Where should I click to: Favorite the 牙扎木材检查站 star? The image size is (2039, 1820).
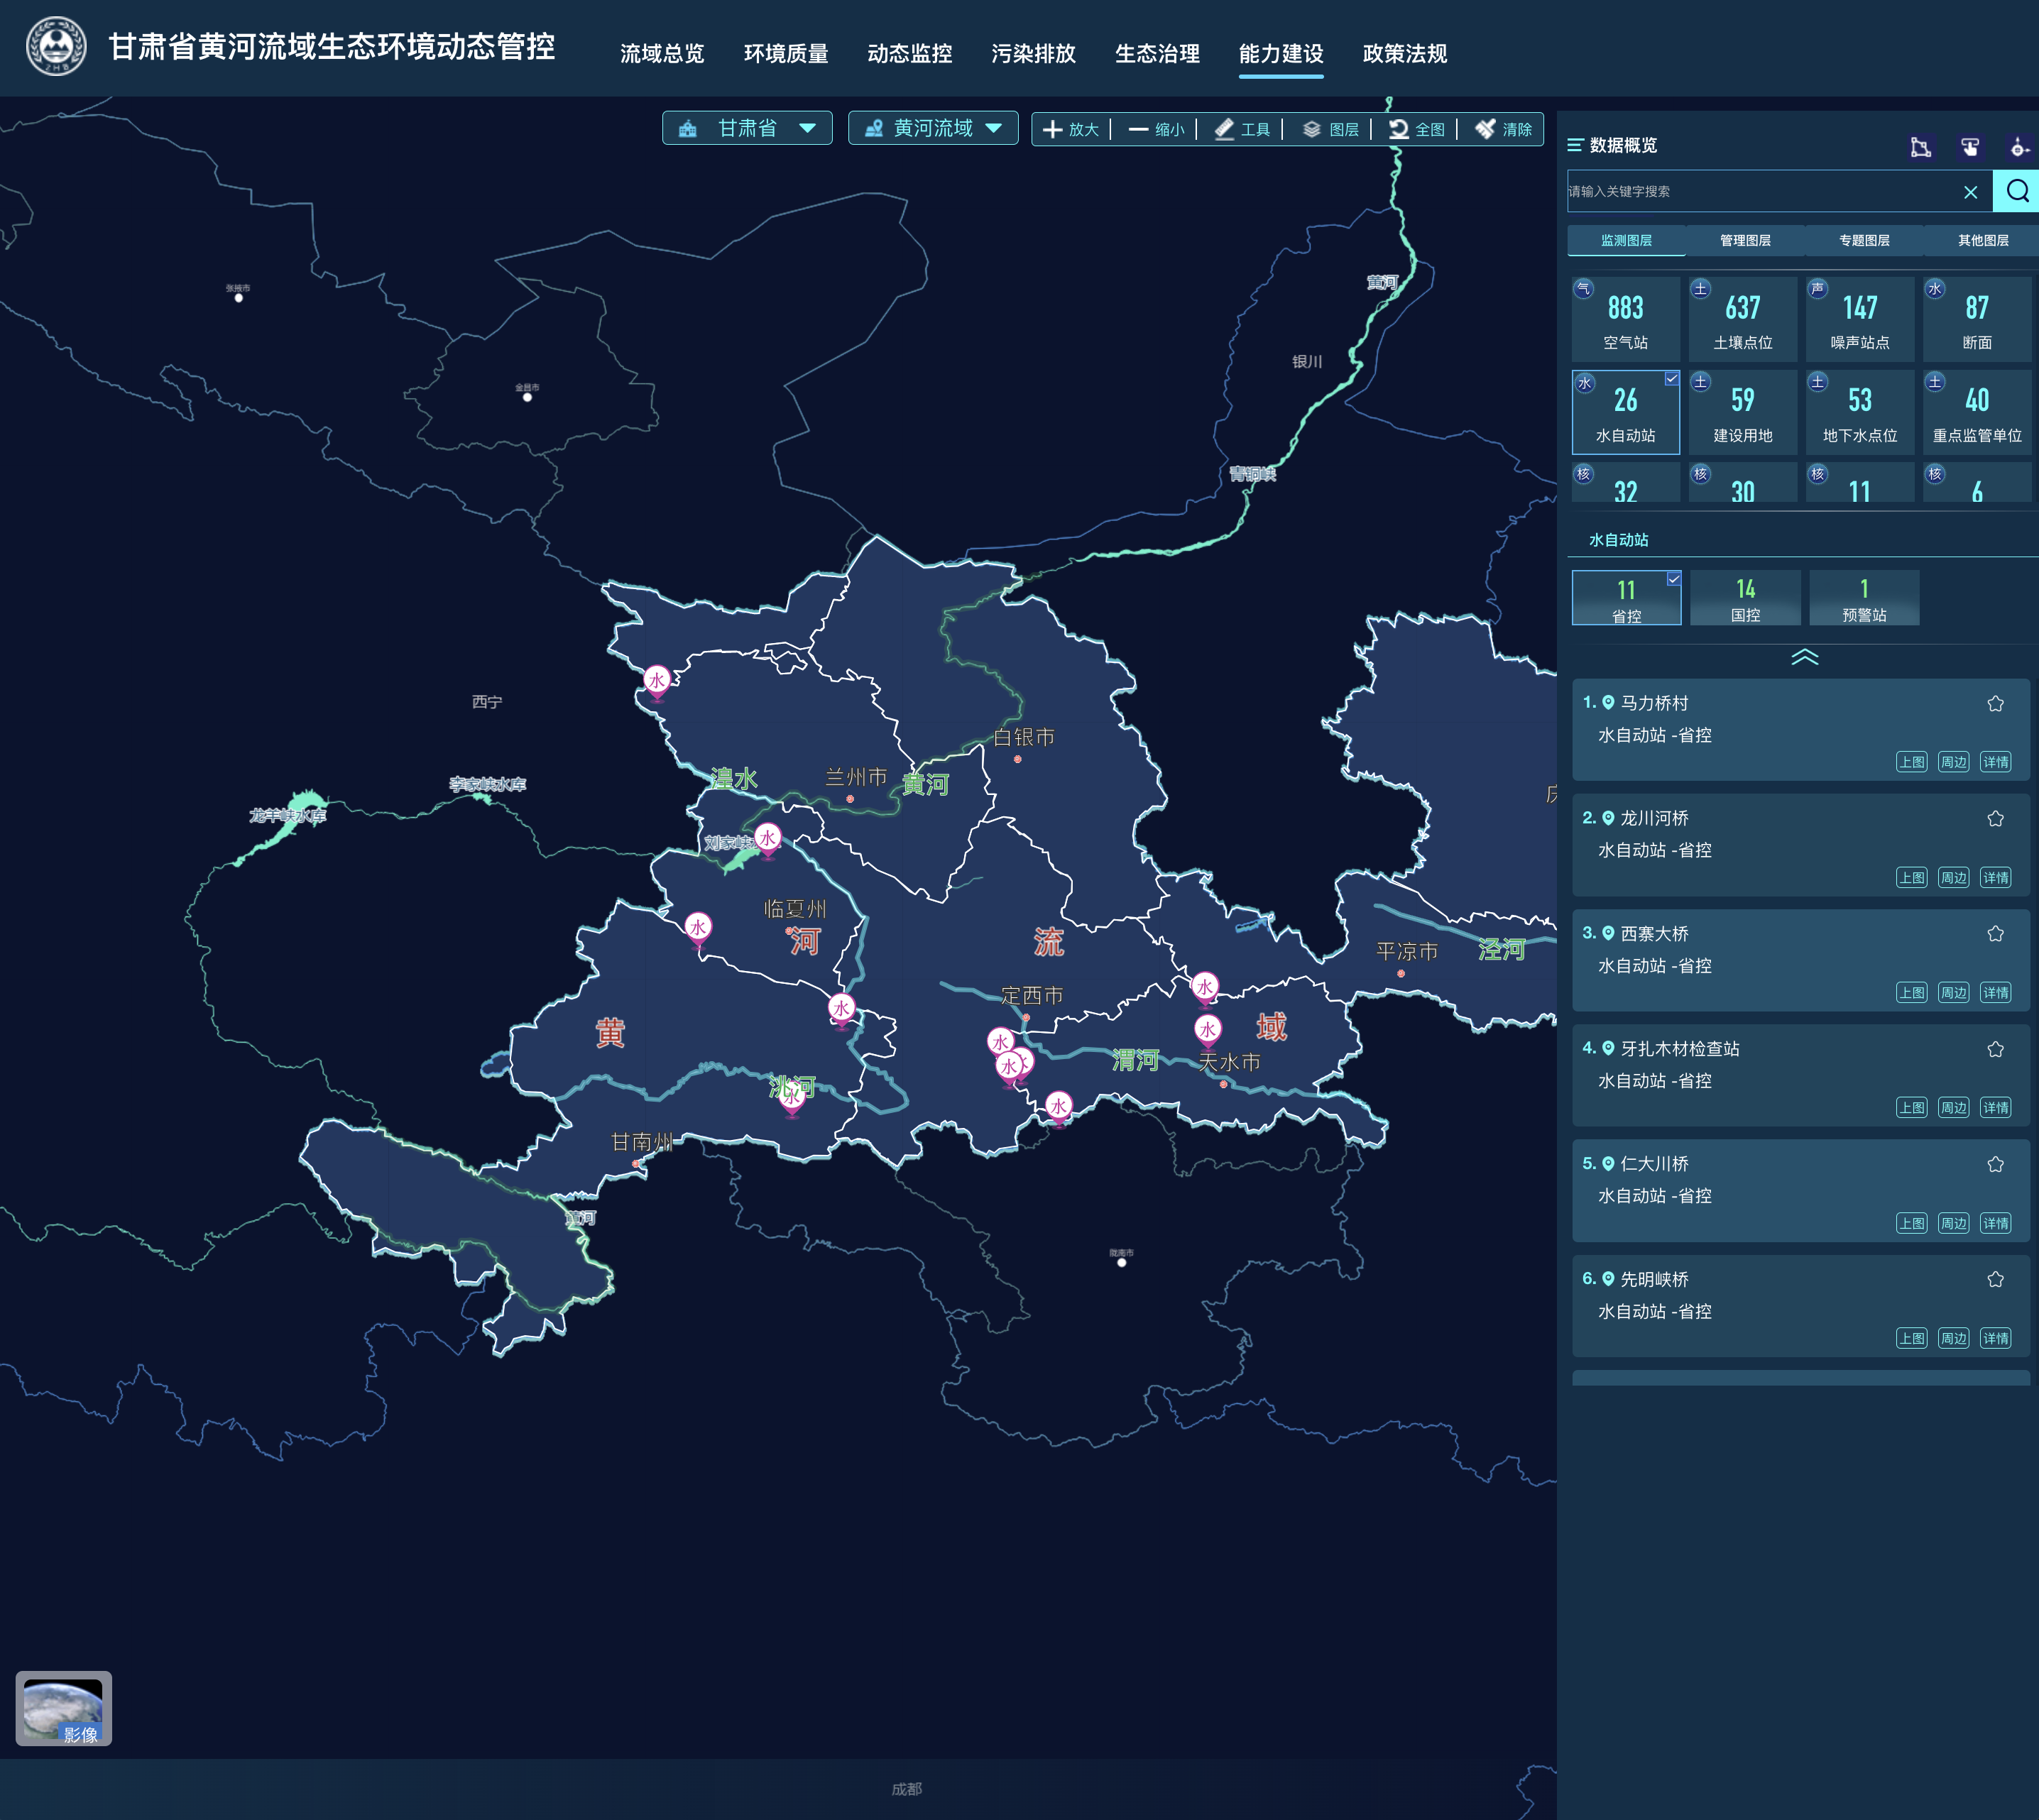pyautogui.click(x=1995, y=1049)
